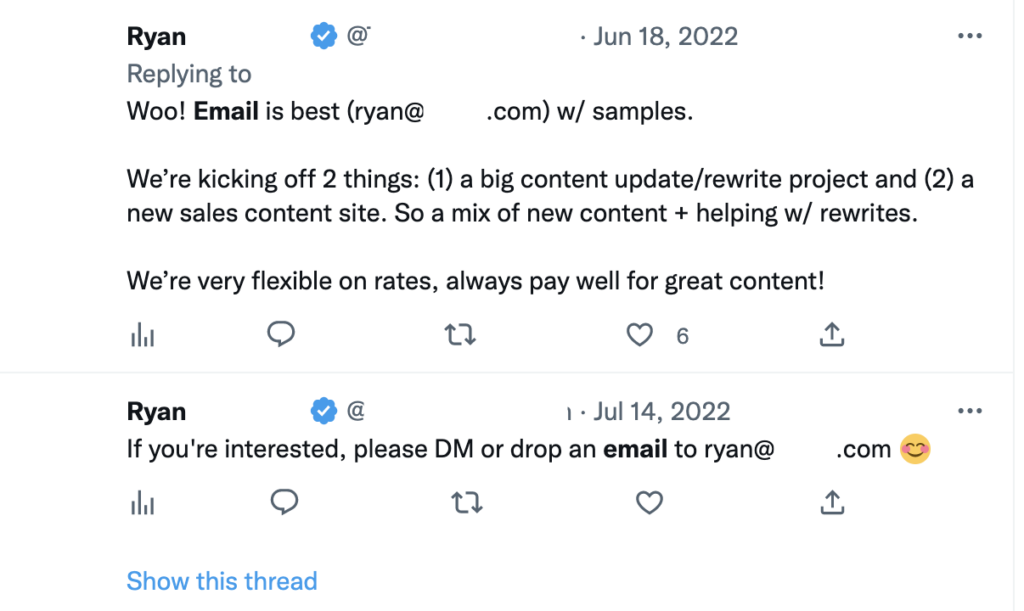Viewport: 1024px width, 611px height.
Task: Share the July 14 tweet
Action: coord(832,503)
